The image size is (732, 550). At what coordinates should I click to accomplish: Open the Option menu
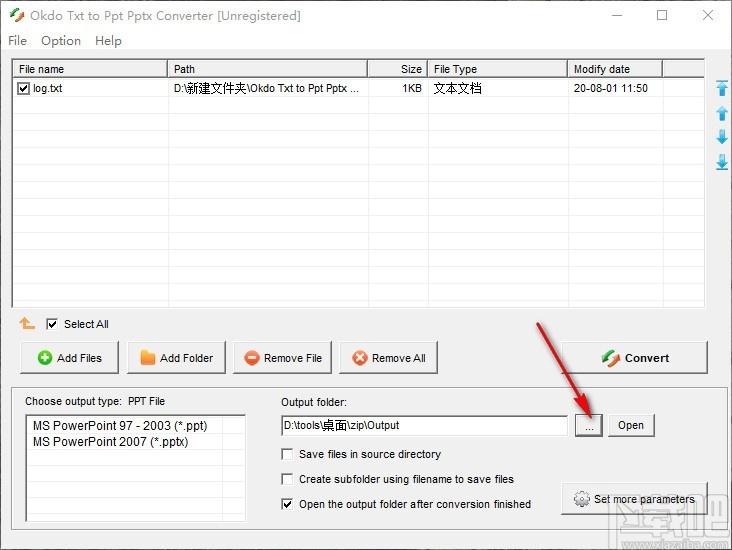pyautogui.click(x=61, y=41)
